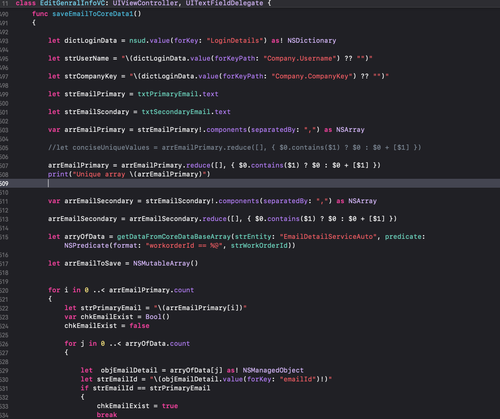
Task: Click the strUserName variable declaration
Action: tap(87, 58)
